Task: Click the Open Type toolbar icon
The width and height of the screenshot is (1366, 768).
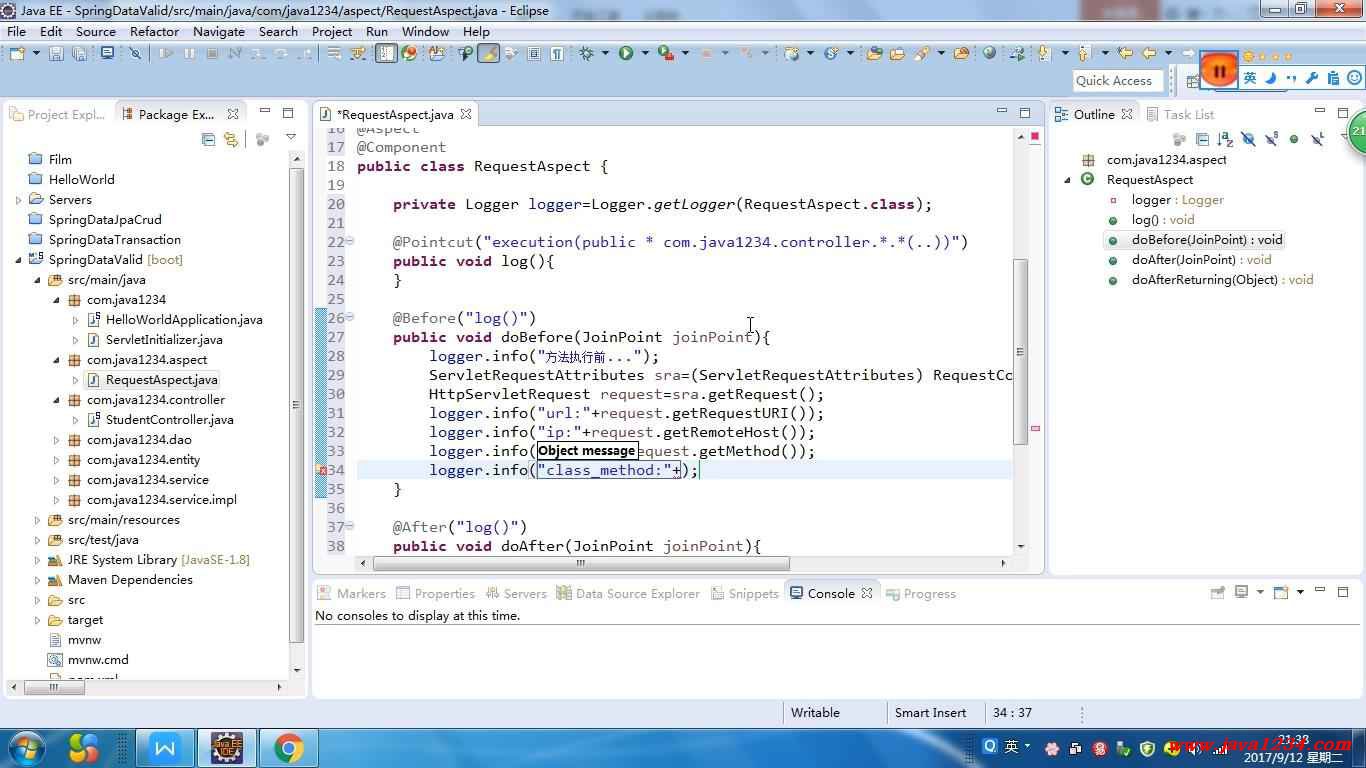Action: click(x=874, y=53)
